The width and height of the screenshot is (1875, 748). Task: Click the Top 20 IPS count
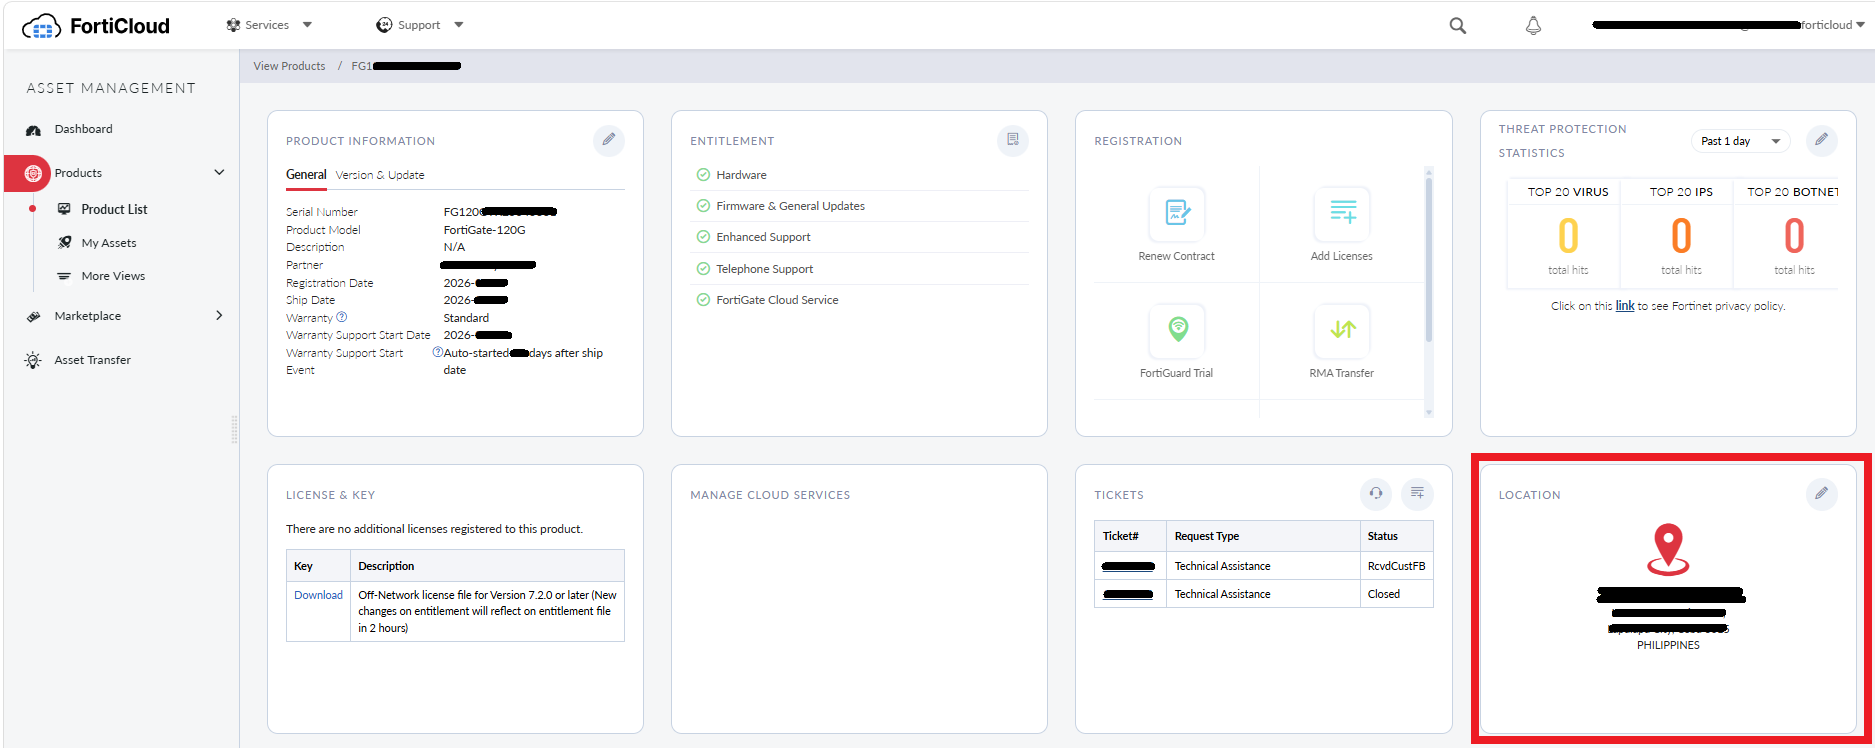pos(1681,236)
